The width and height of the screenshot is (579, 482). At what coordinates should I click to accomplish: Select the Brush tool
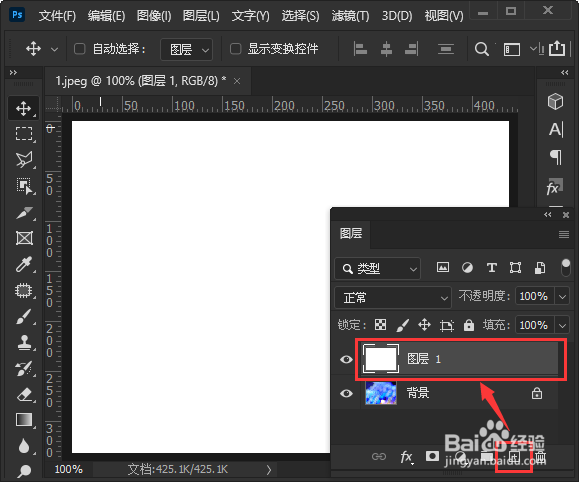(24, 317)
